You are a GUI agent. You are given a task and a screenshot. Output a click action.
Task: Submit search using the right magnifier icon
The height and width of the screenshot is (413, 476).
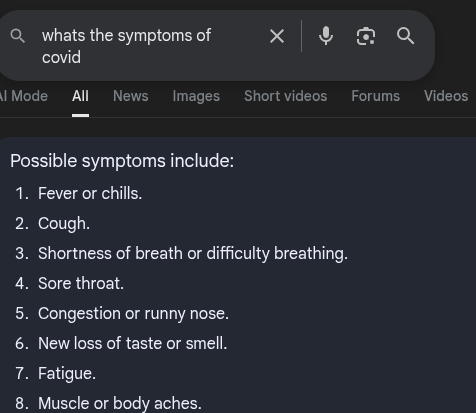pyautogui.click(x=405, y=36)
